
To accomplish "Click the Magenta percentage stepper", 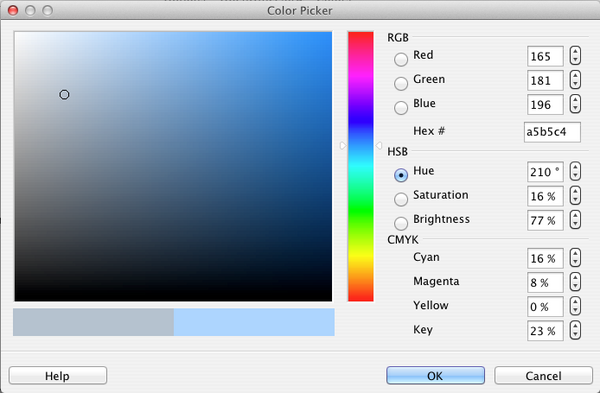I will (x=575, y=282).
